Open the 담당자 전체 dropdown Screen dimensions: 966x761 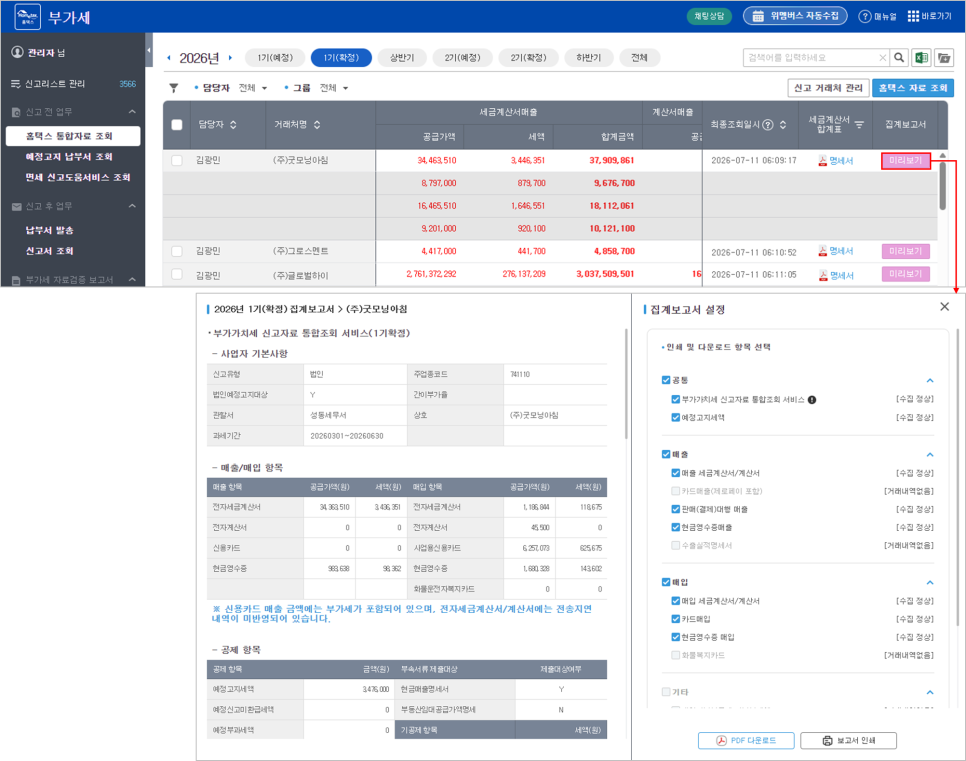(253, 88)
